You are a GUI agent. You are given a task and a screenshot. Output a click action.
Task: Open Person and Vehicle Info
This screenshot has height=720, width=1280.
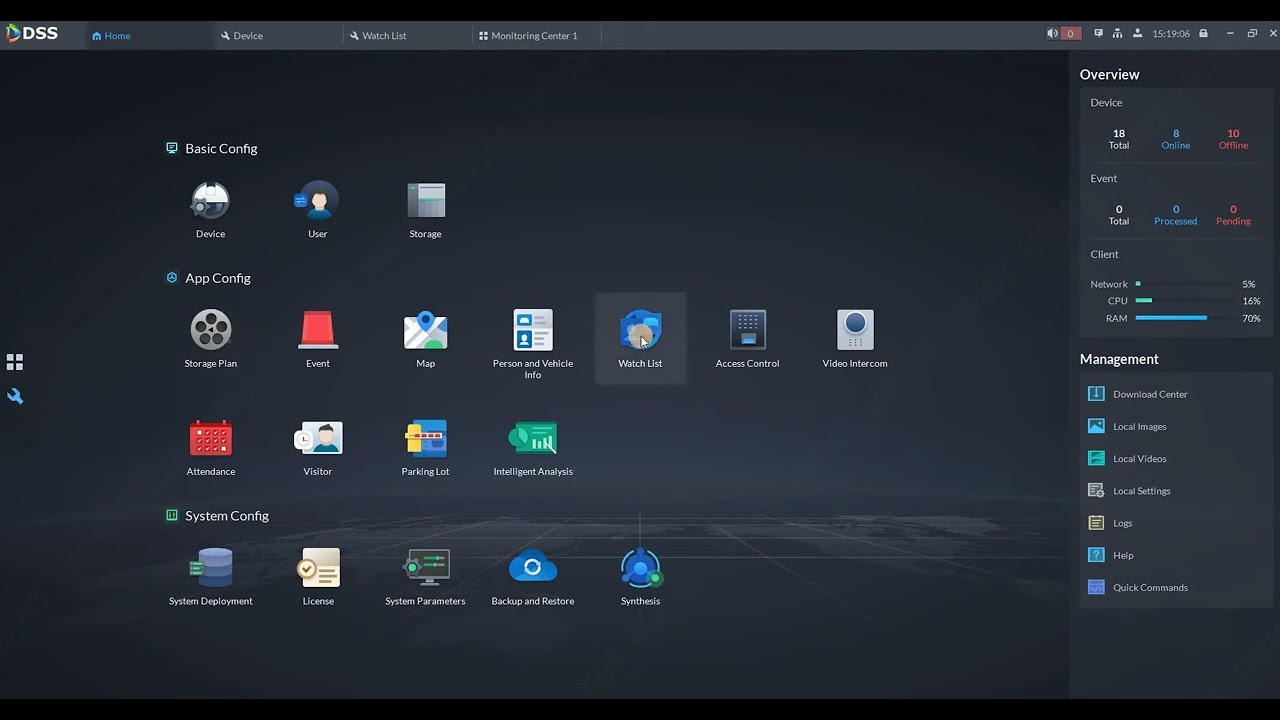(x=533, y=330)
